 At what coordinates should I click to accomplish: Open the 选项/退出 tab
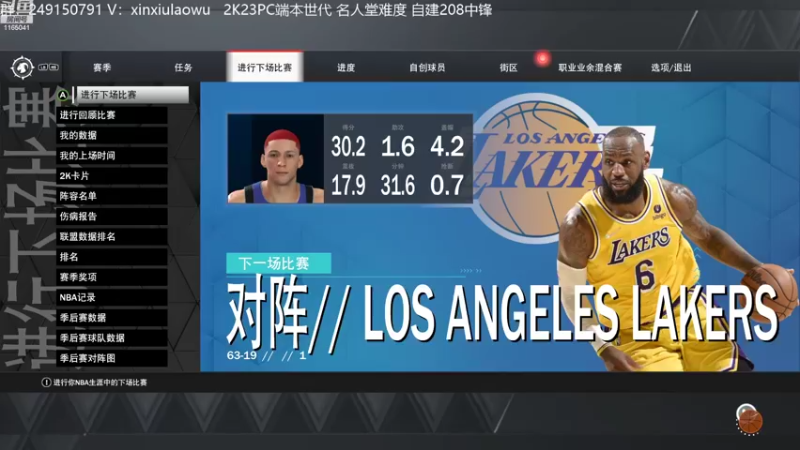coord(671,67)
